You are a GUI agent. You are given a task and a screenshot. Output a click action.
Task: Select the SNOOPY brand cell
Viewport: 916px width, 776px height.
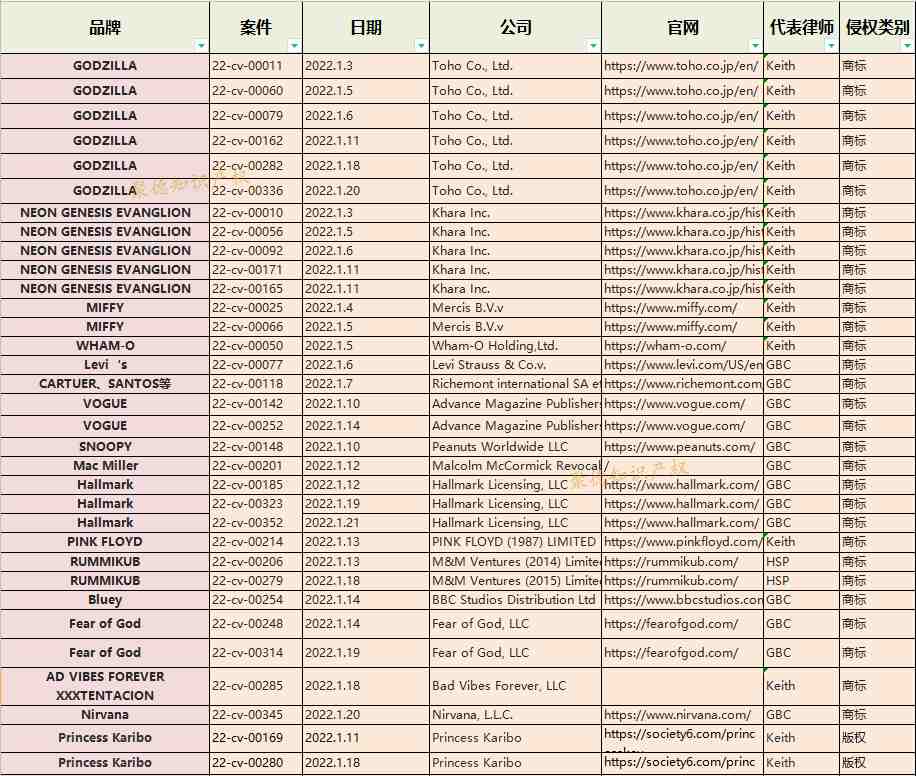[x=105, y=447]
